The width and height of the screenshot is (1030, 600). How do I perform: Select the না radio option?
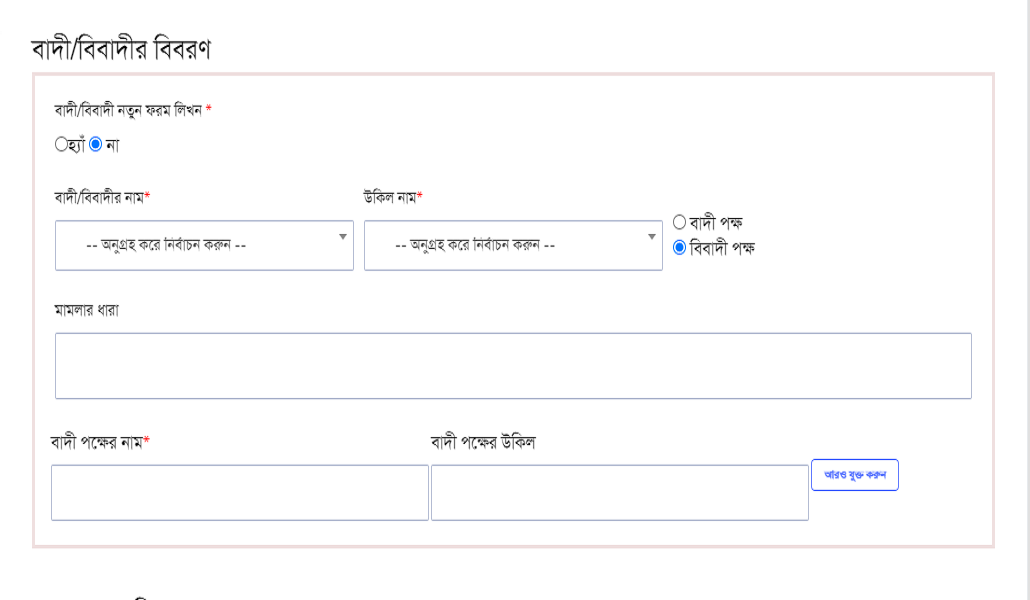tap(96, 145)
